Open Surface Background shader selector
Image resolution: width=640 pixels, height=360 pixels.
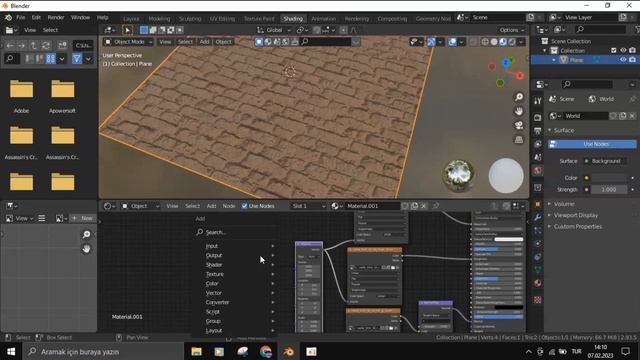[605, 161]
